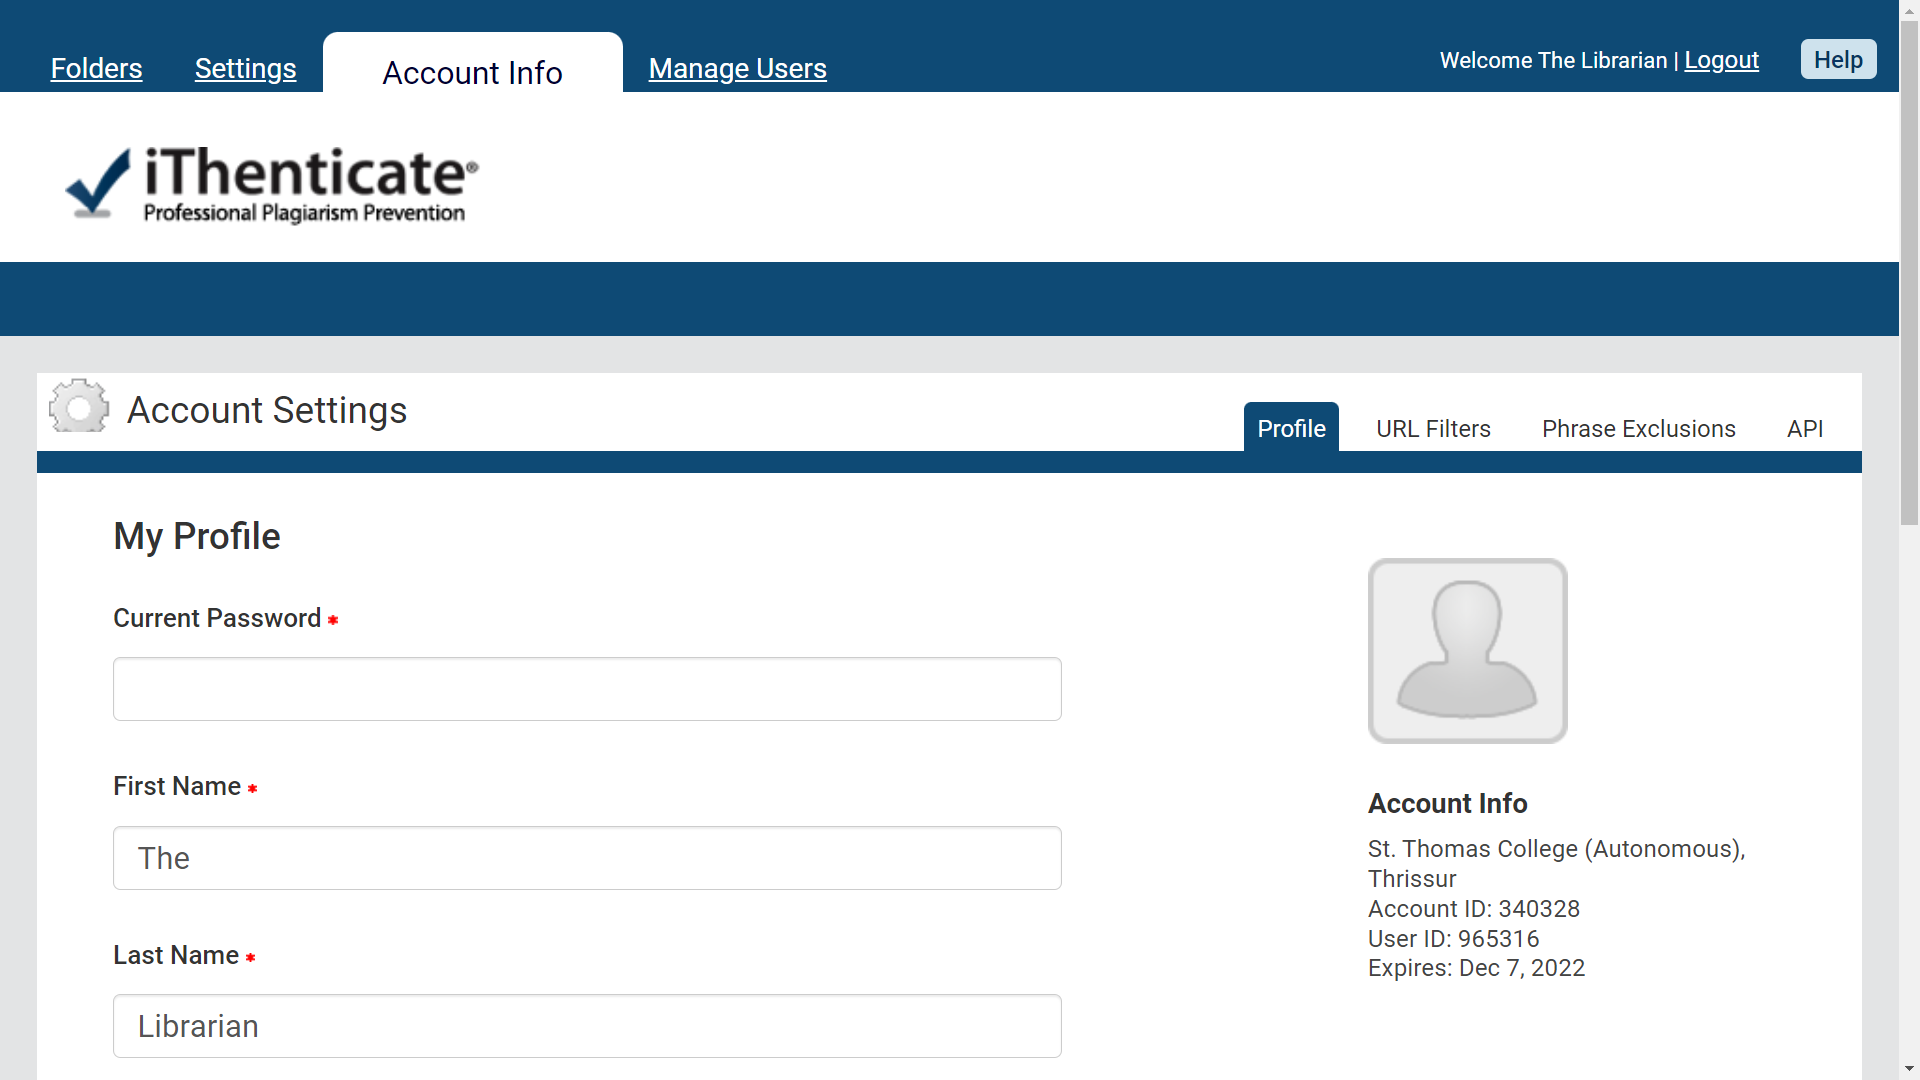Click the Account Info sidebar heading

tap(1447, 803)
